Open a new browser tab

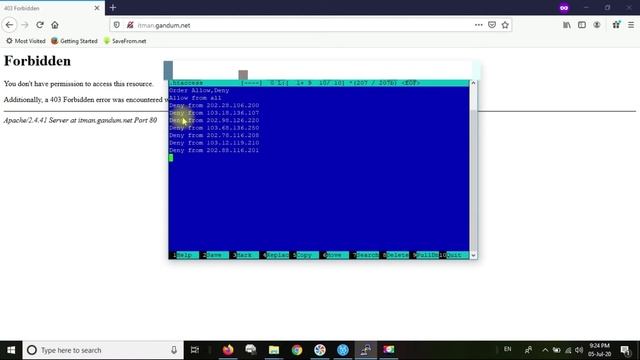coord(113,8)
